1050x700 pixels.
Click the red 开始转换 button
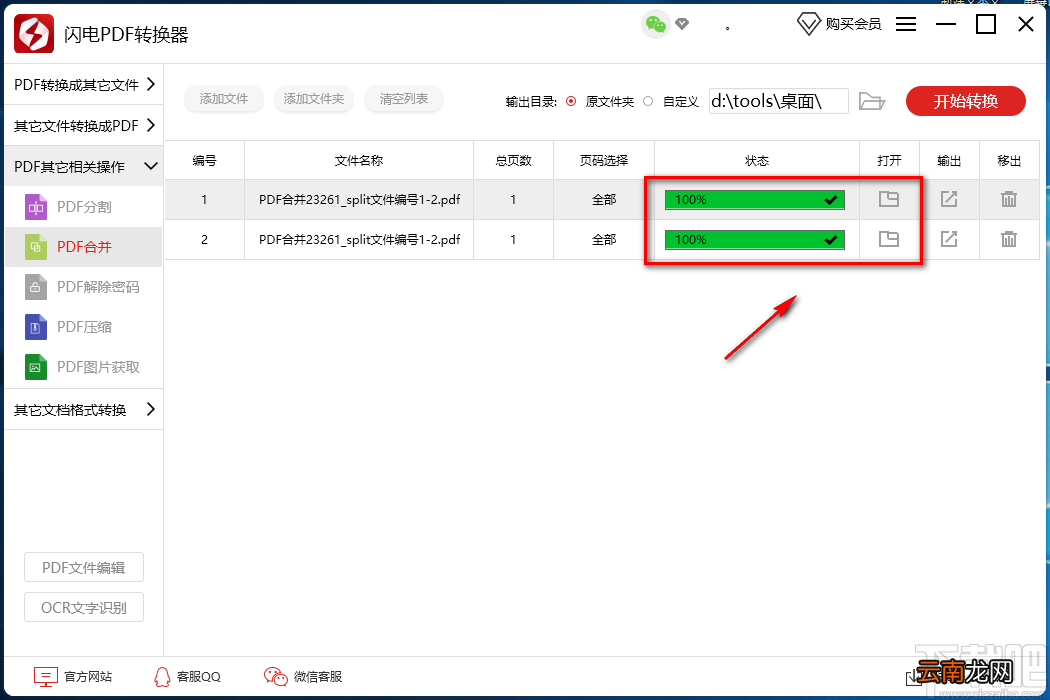pos(966,101)
